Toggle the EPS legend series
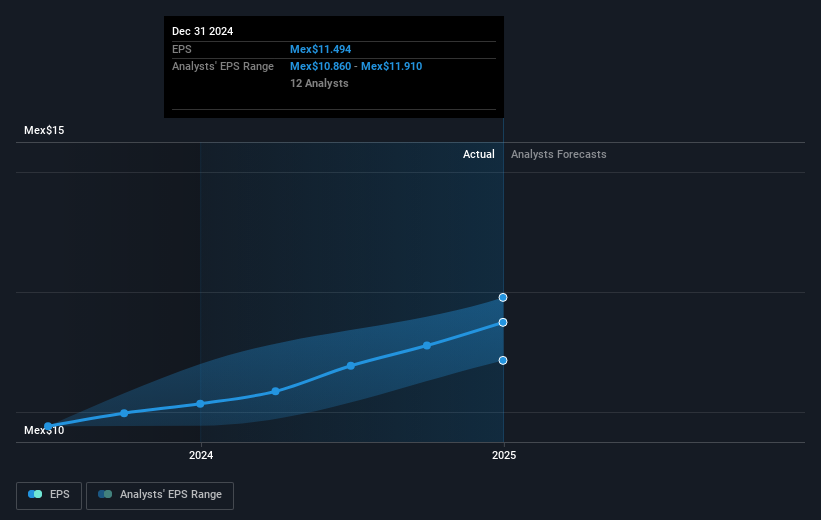Viewport: 821px width, 520px height. click(x=49, y=495)
